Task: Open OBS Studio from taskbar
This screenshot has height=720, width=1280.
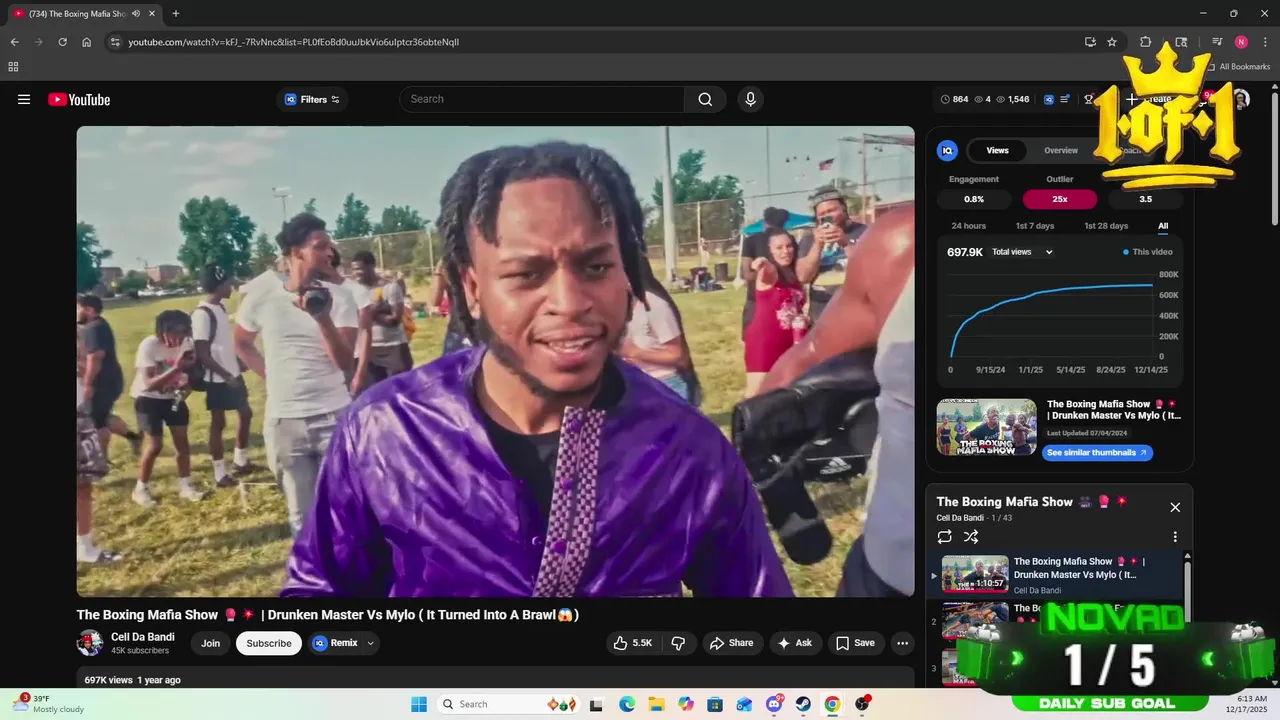Action: coord(862,704)
